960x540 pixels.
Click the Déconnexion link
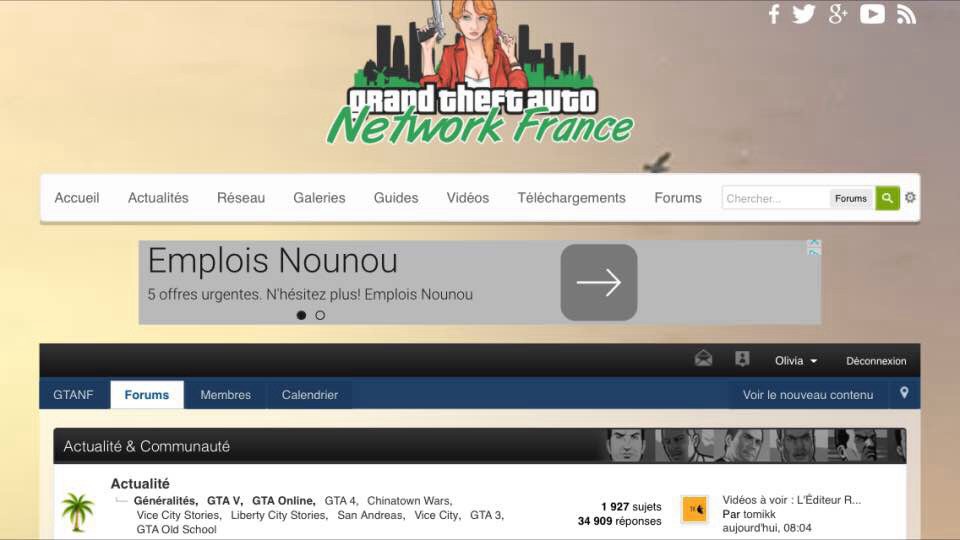876,361
